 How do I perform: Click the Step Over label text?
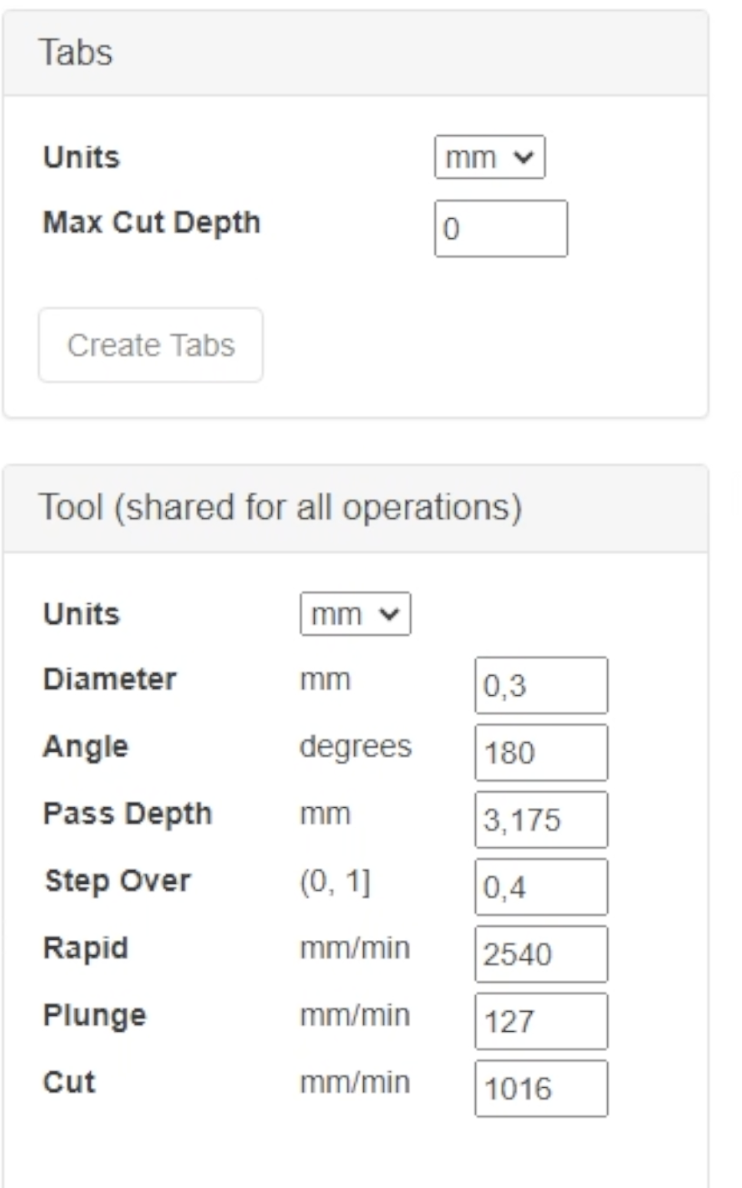117,881
